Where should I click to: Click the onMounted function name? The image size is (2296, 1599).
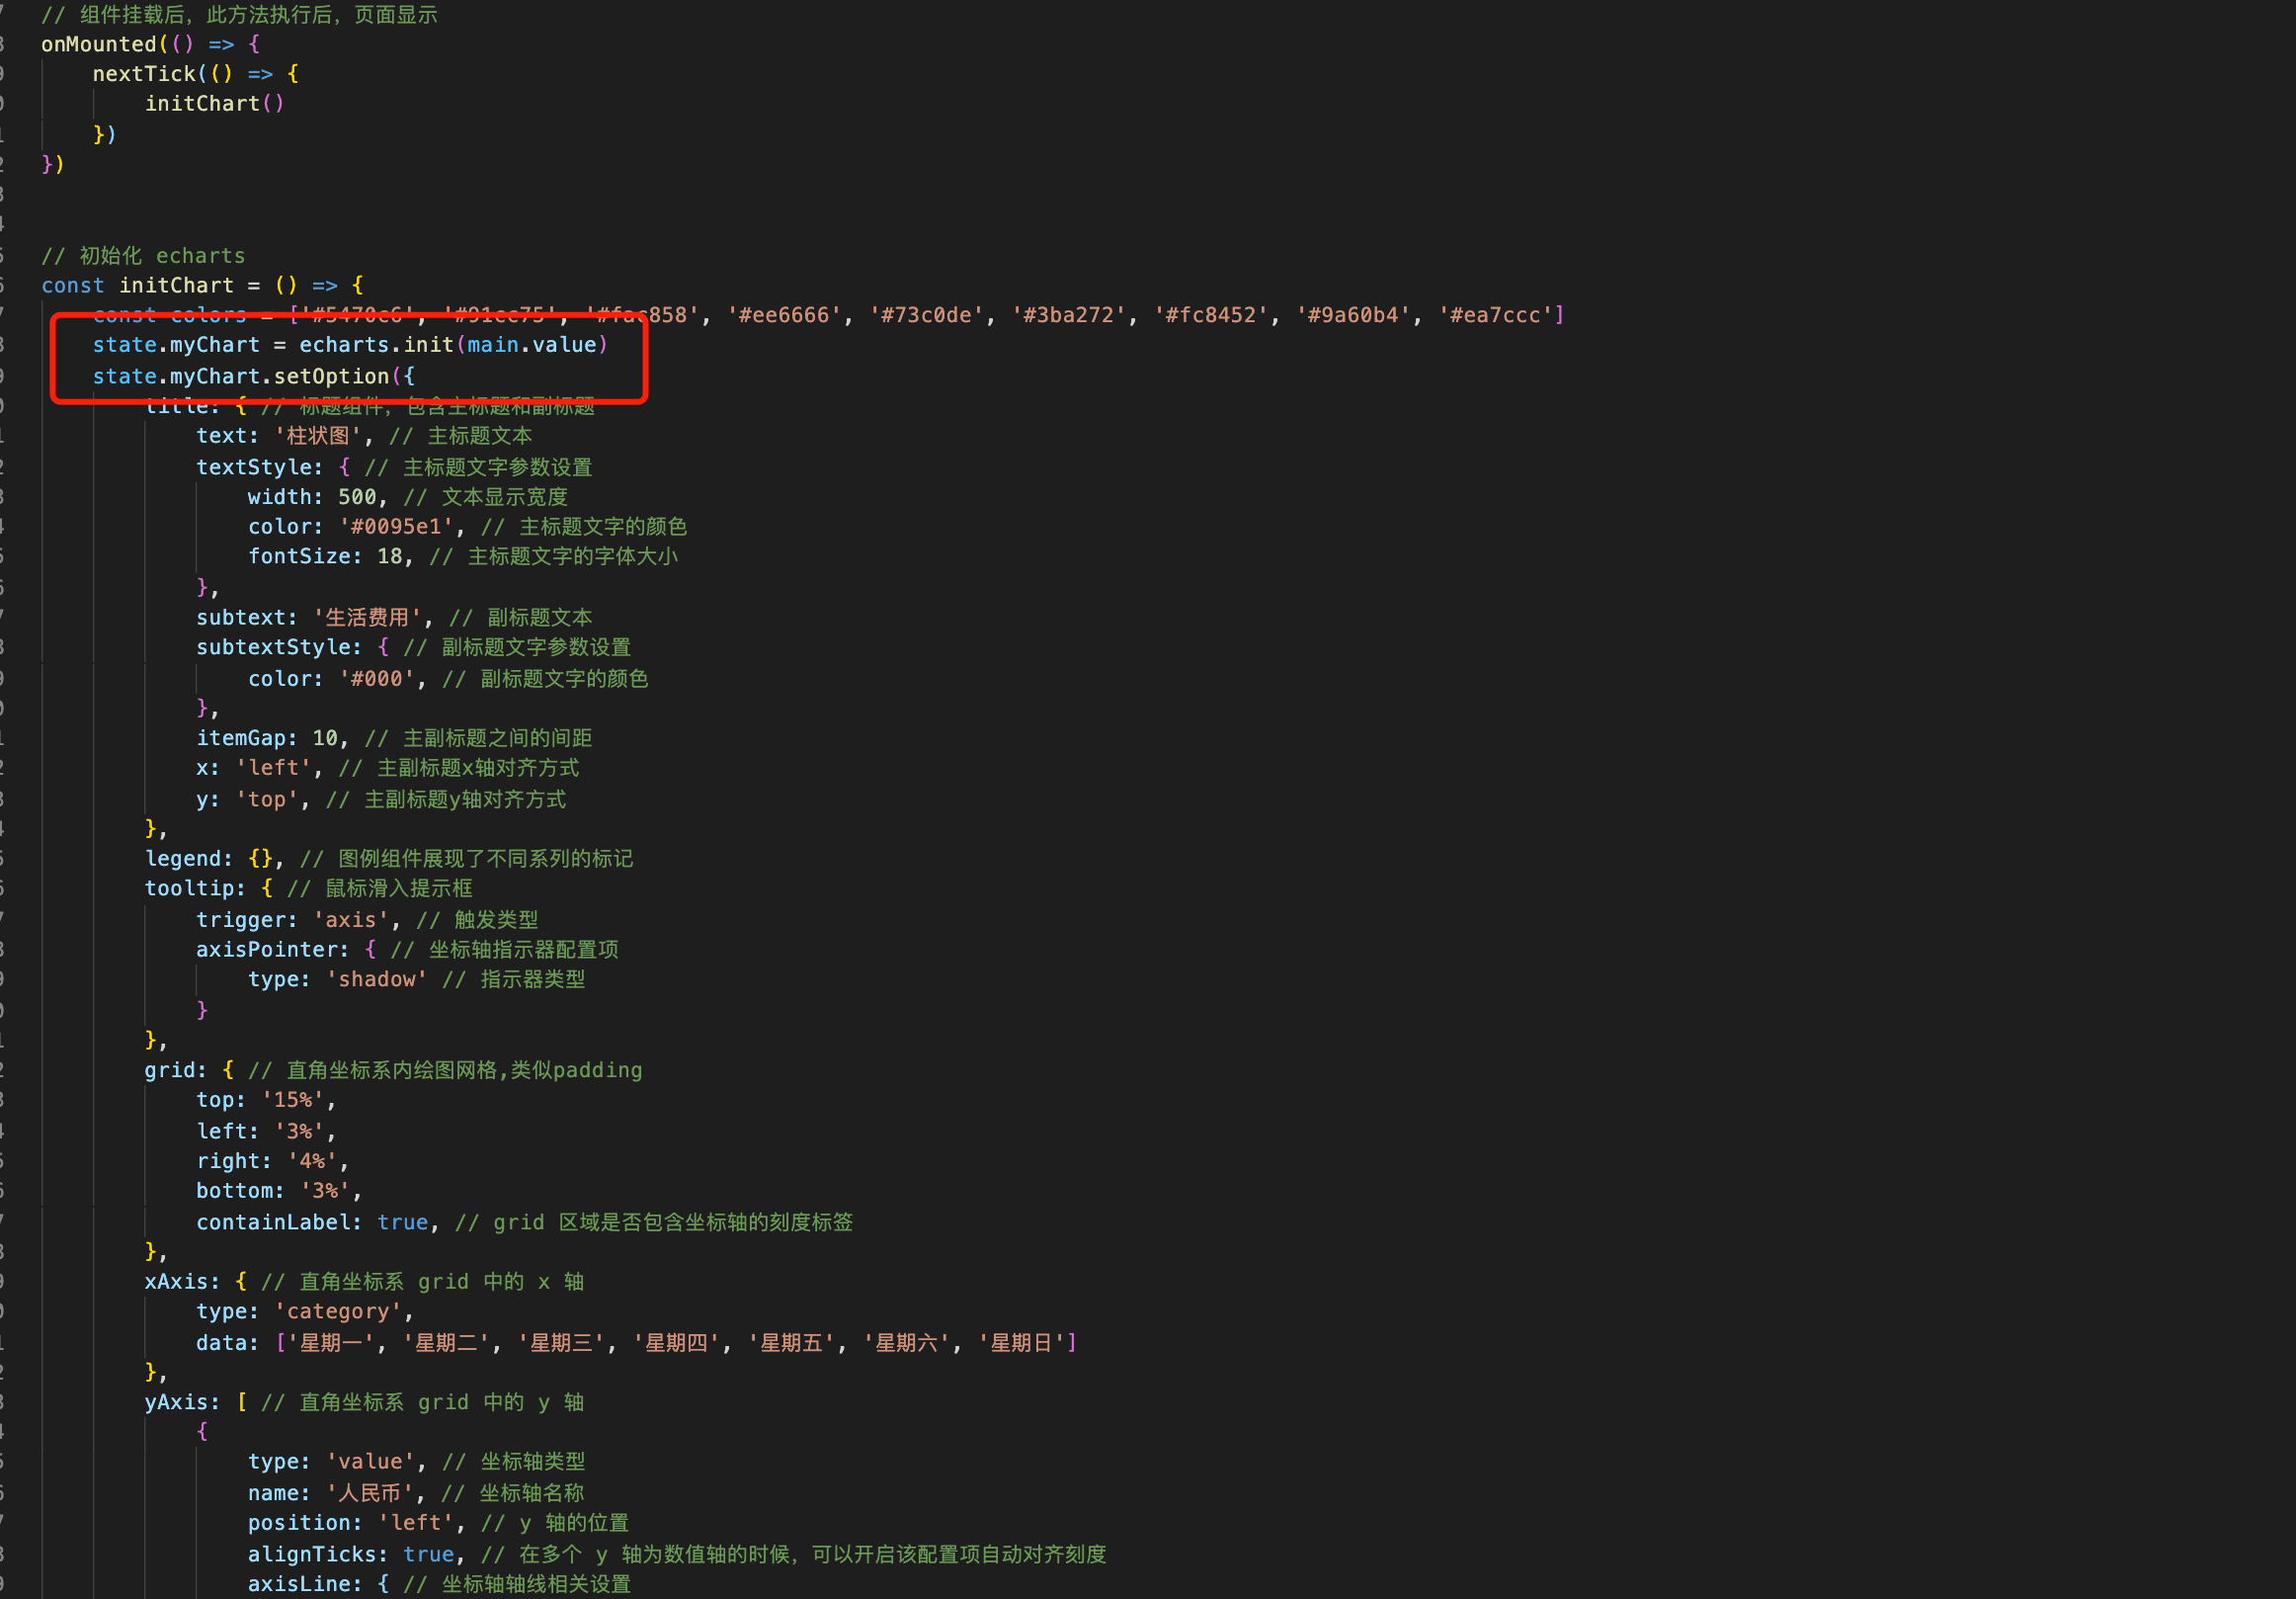tap(98, 44)
